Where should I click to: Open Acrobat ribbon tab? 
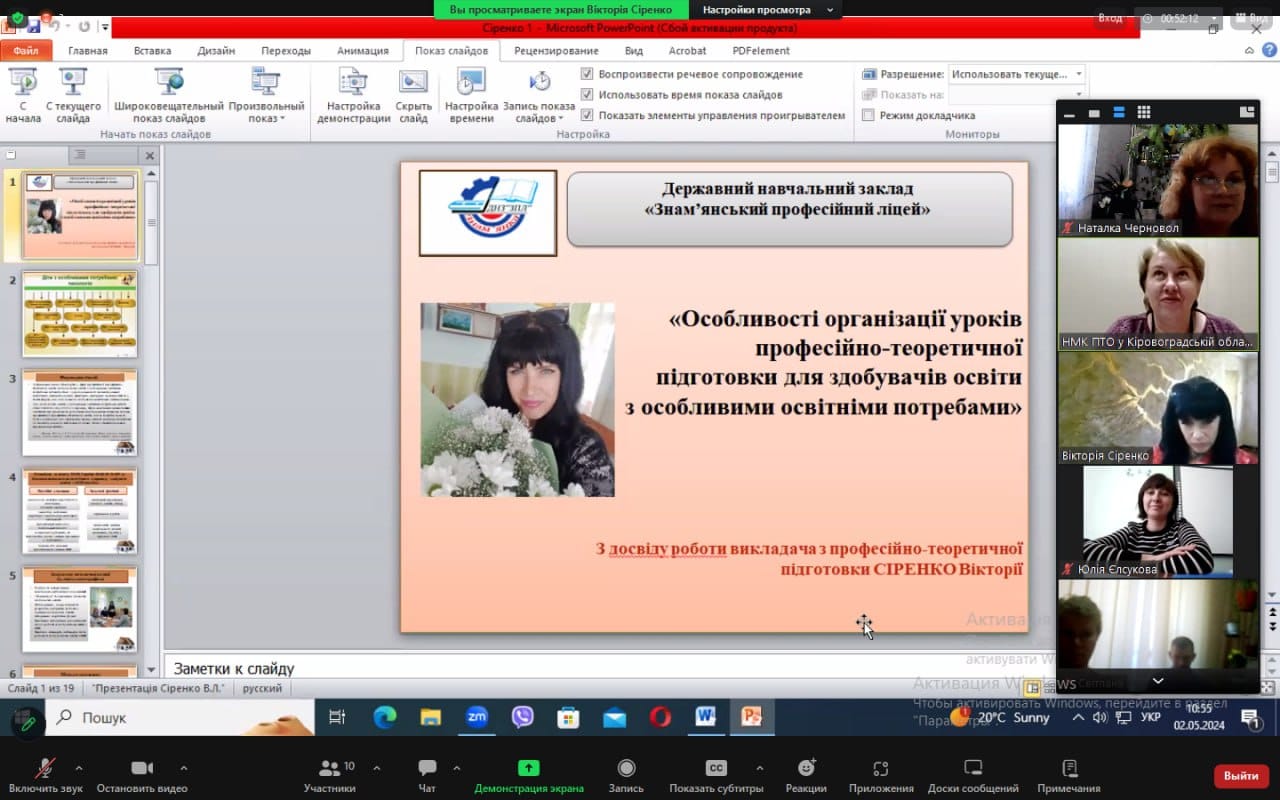pos(688,51)
